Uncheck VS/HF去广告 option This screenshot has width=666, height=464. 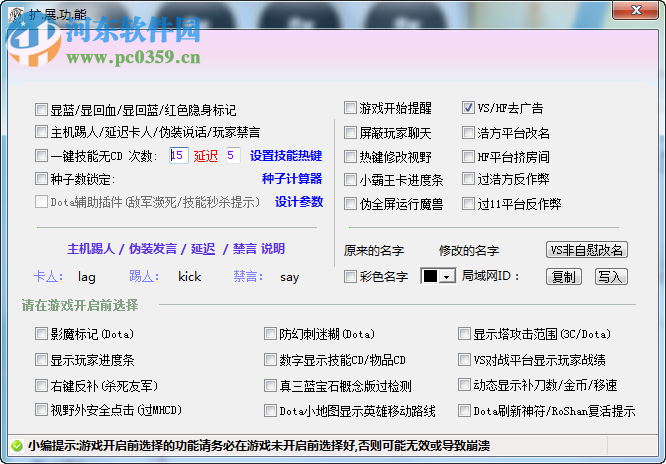(468, 108)
